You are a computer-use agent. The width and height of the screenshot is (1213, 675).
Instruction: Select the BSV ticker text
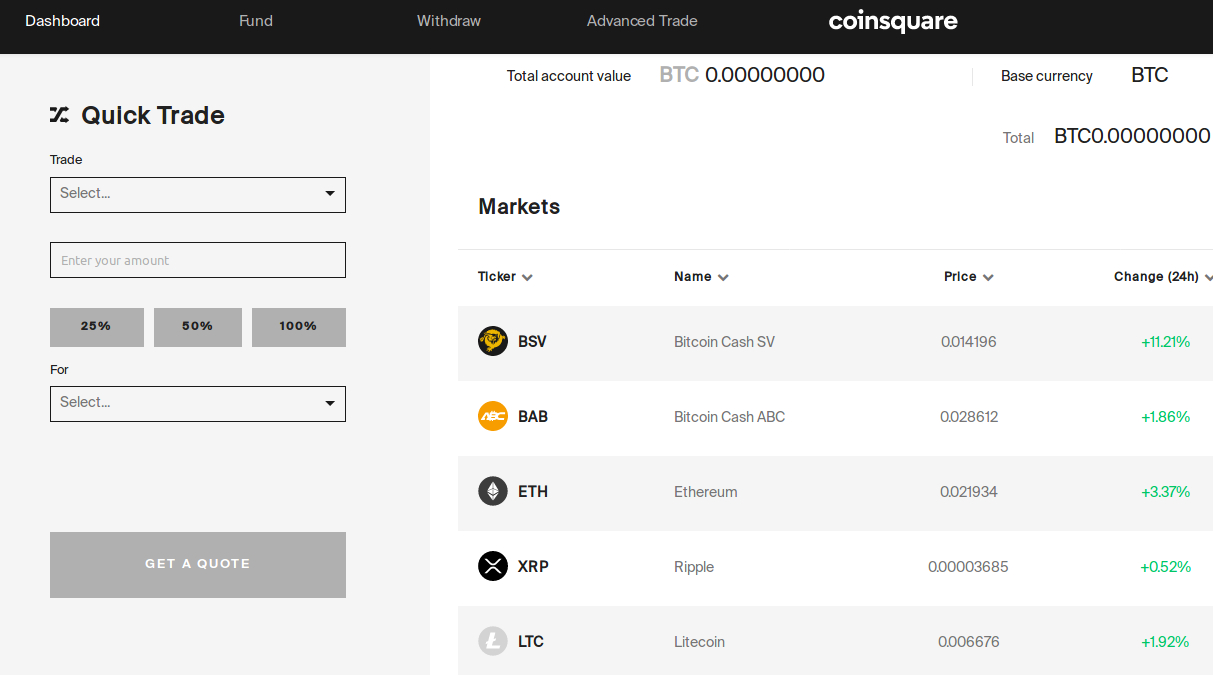point(532,342)
